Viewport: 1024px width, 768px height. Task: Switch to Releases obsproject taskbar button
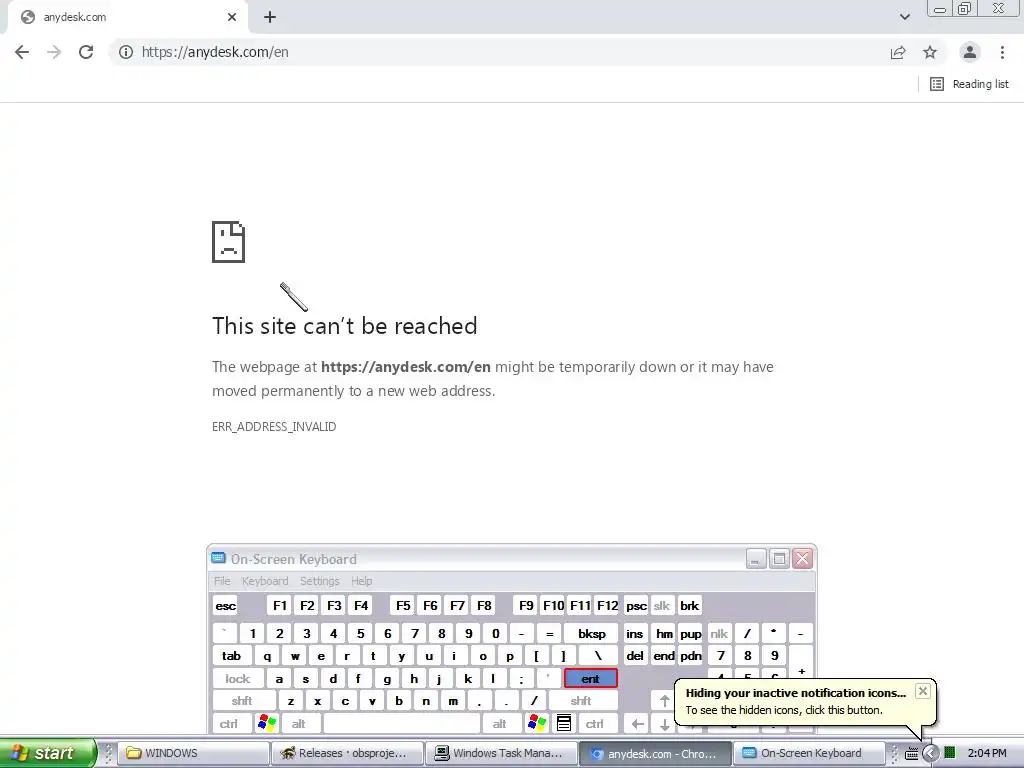click(347, 753)
